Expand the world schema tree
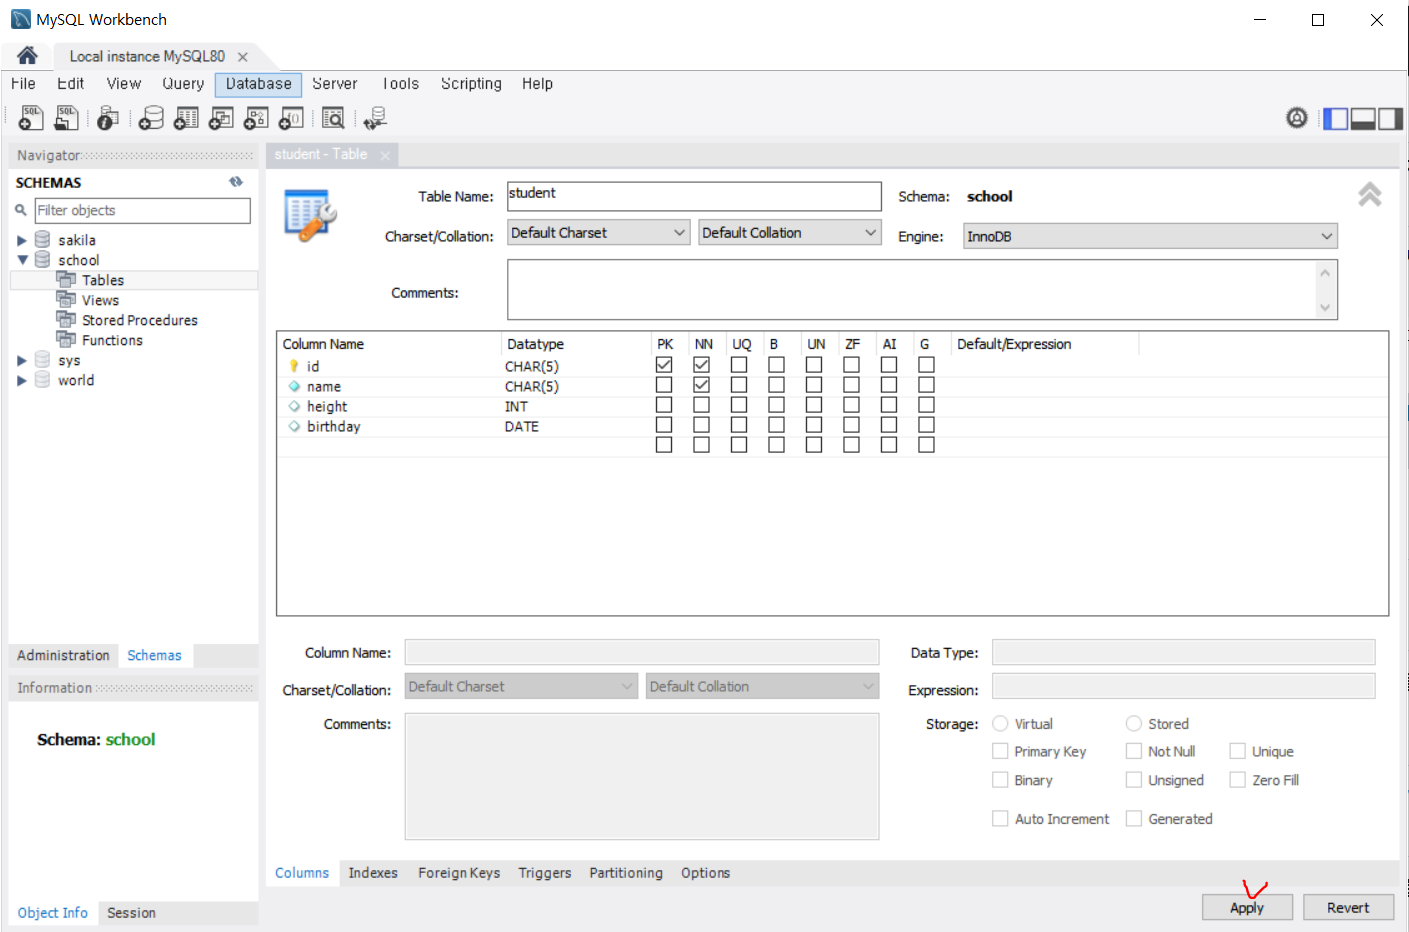Image resolution: width=1409 pixels, height=932 pixels. click(x=21, y=380)
